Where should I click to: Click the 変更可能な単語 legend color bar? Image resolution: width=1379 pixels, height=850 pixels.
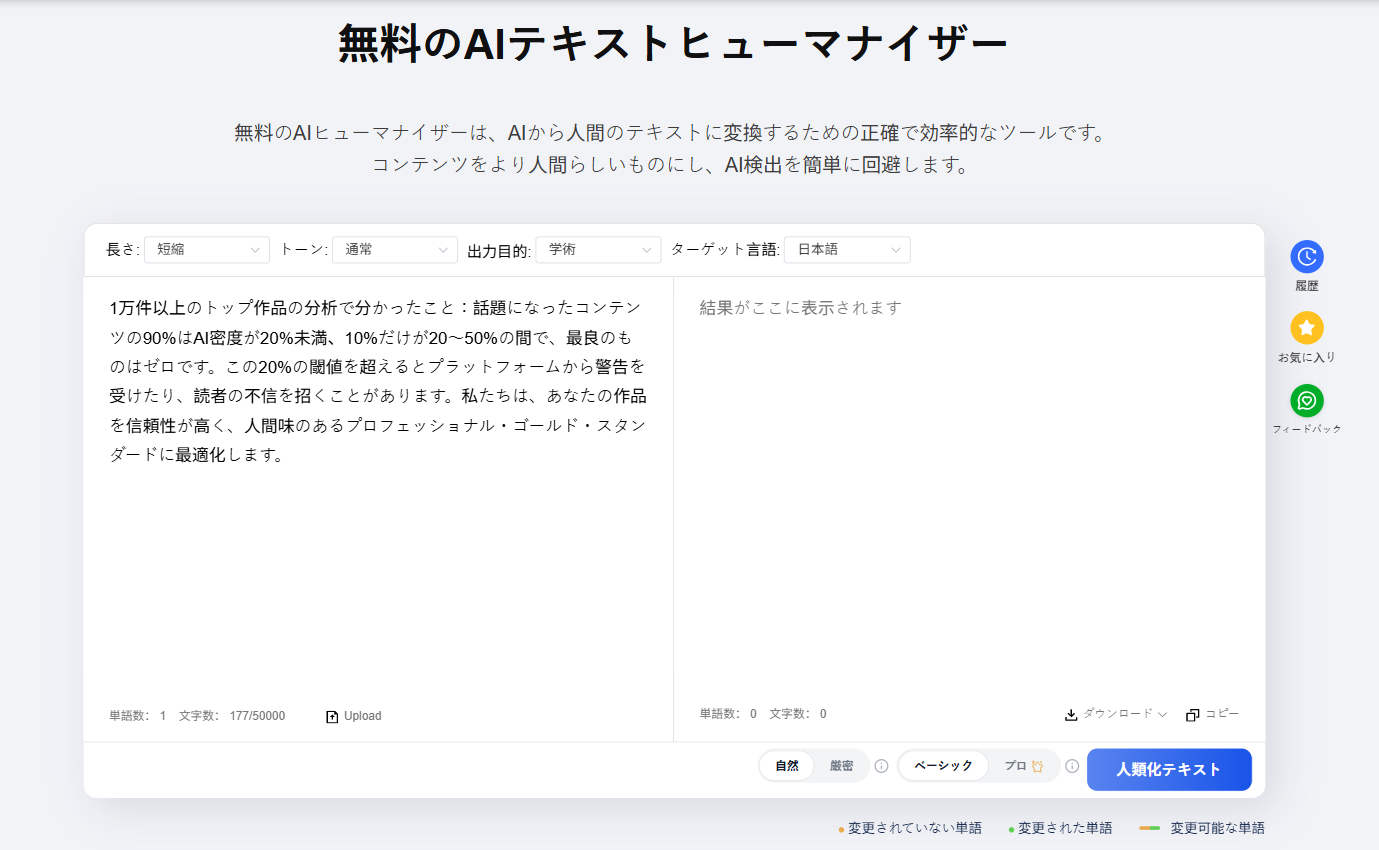coord(1149,828)
